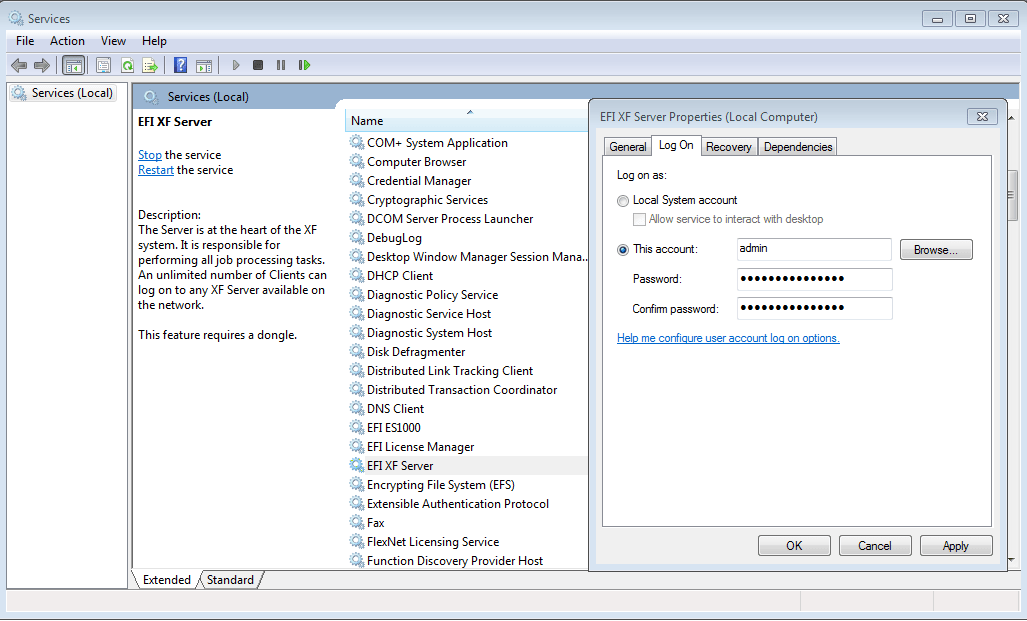Viewport: 1027px width, 621px height.
Task: Click the gear icon beside DNS Client
Action: (x=356, y=408)
